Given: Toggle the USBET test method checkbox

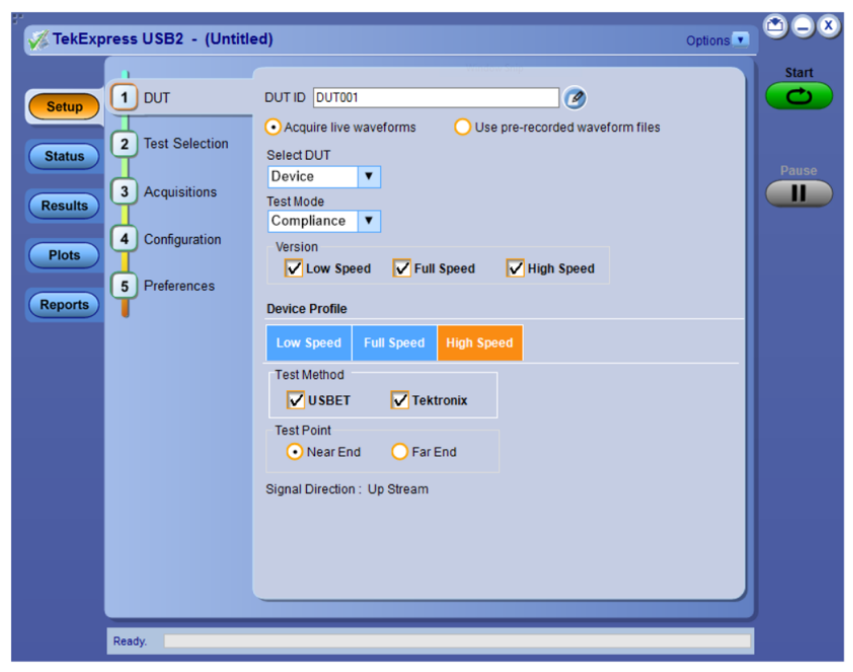Looking at the screenshot, I should [296, 400].
